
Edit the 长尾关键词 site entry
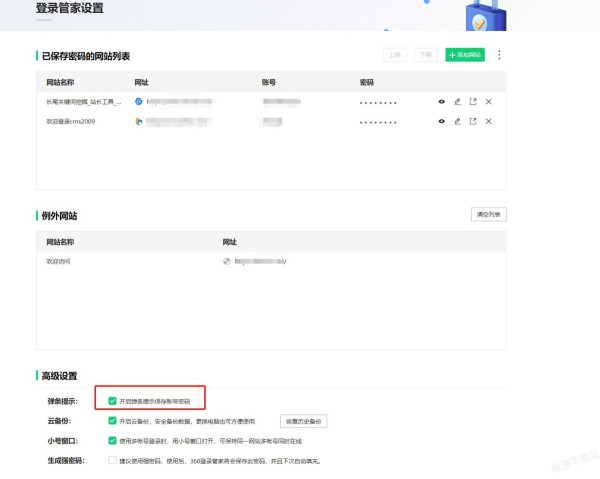pos(457,102)
